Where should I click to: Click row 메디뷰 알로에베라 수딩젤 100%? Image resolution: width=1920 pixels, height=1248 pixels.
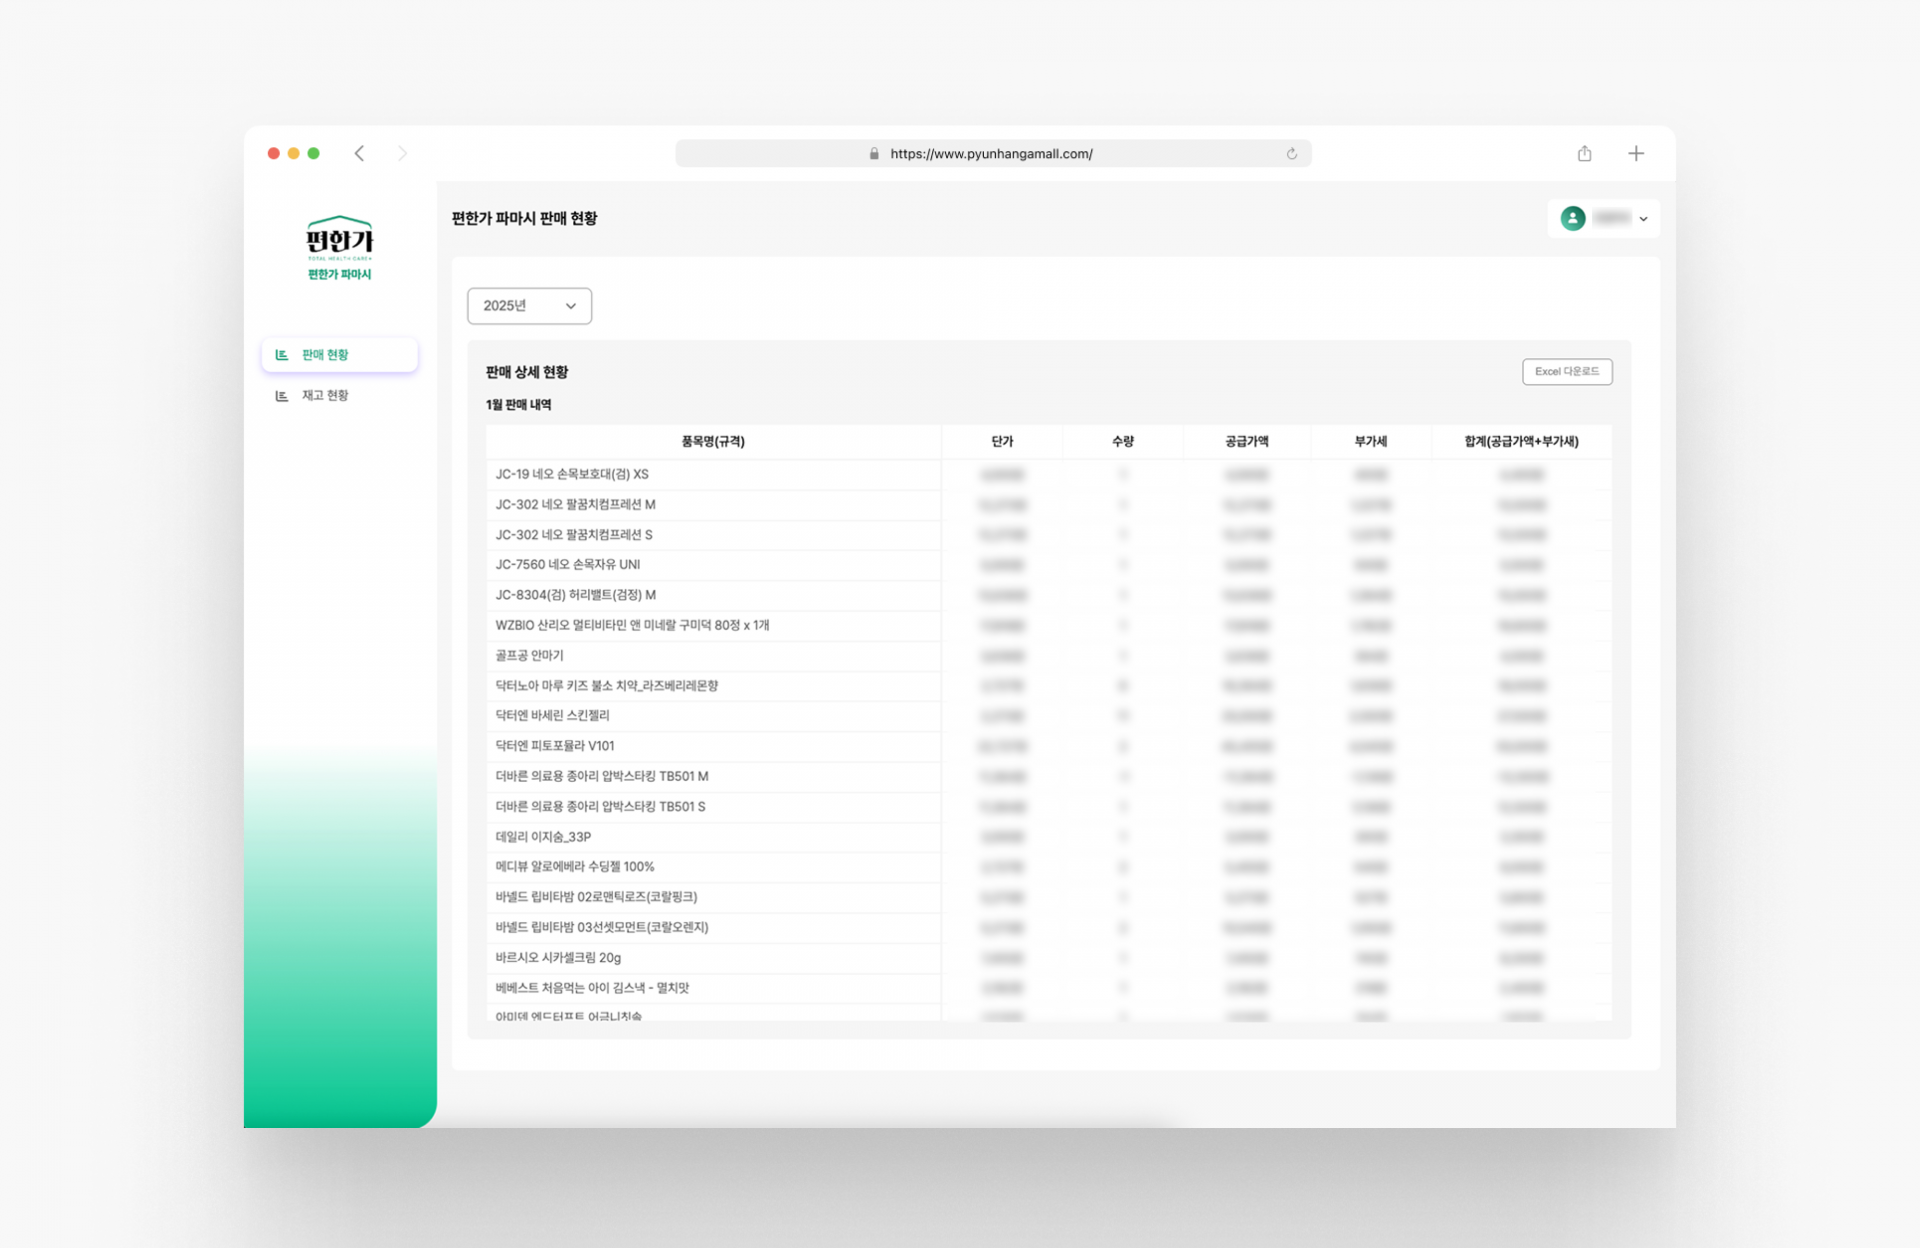[x=1048, y=867]
